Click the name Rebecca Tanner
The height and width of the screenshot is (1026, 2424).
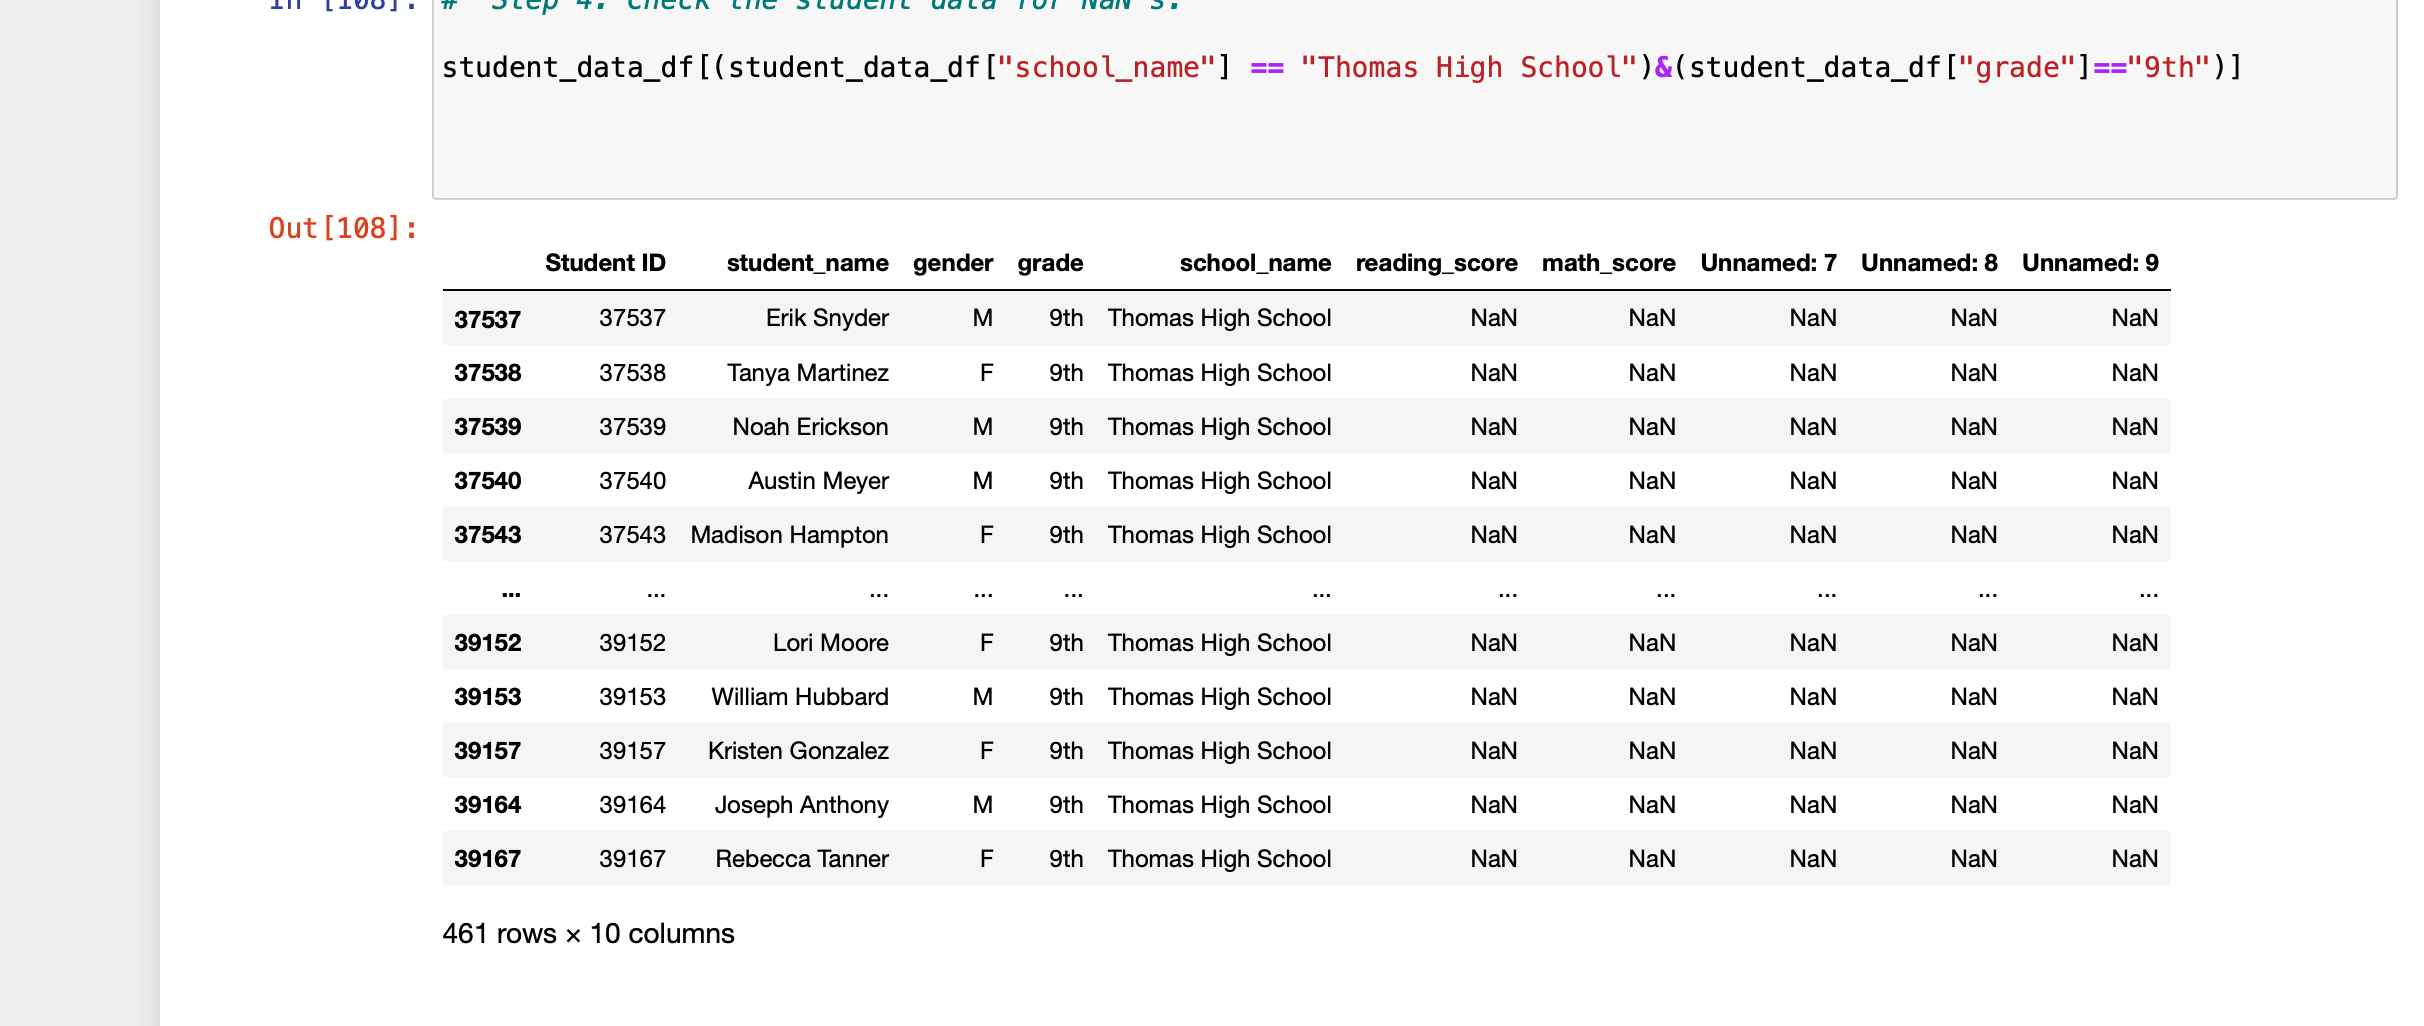click(x=801, y=859)
